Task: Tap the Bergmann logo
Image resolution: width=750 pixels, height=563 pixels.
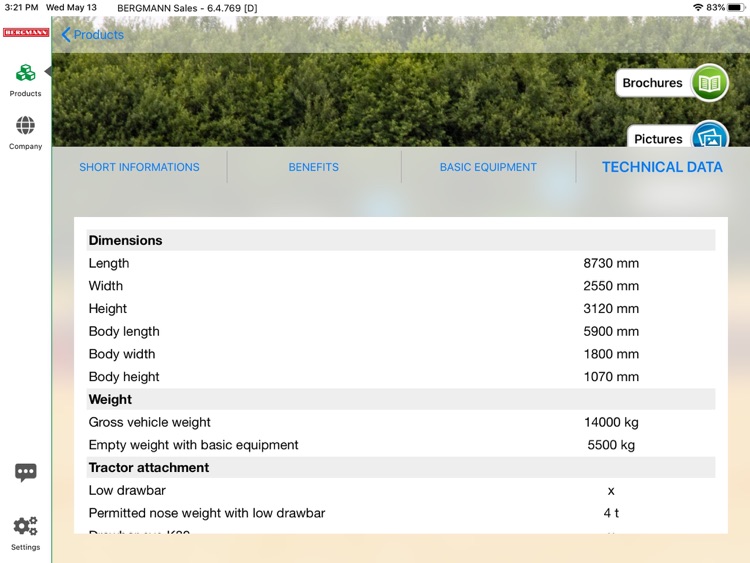Action: point(26,32)
